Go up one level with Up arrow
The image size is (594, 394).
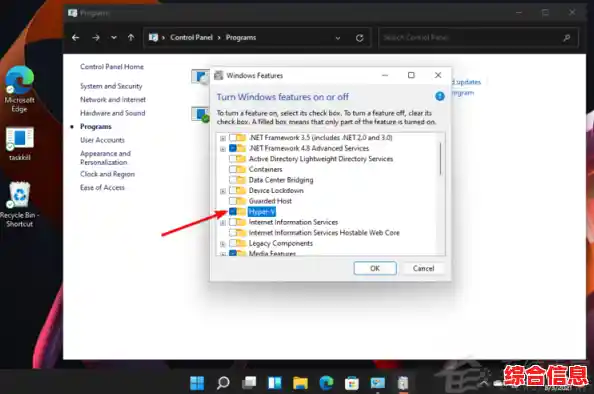131,38
